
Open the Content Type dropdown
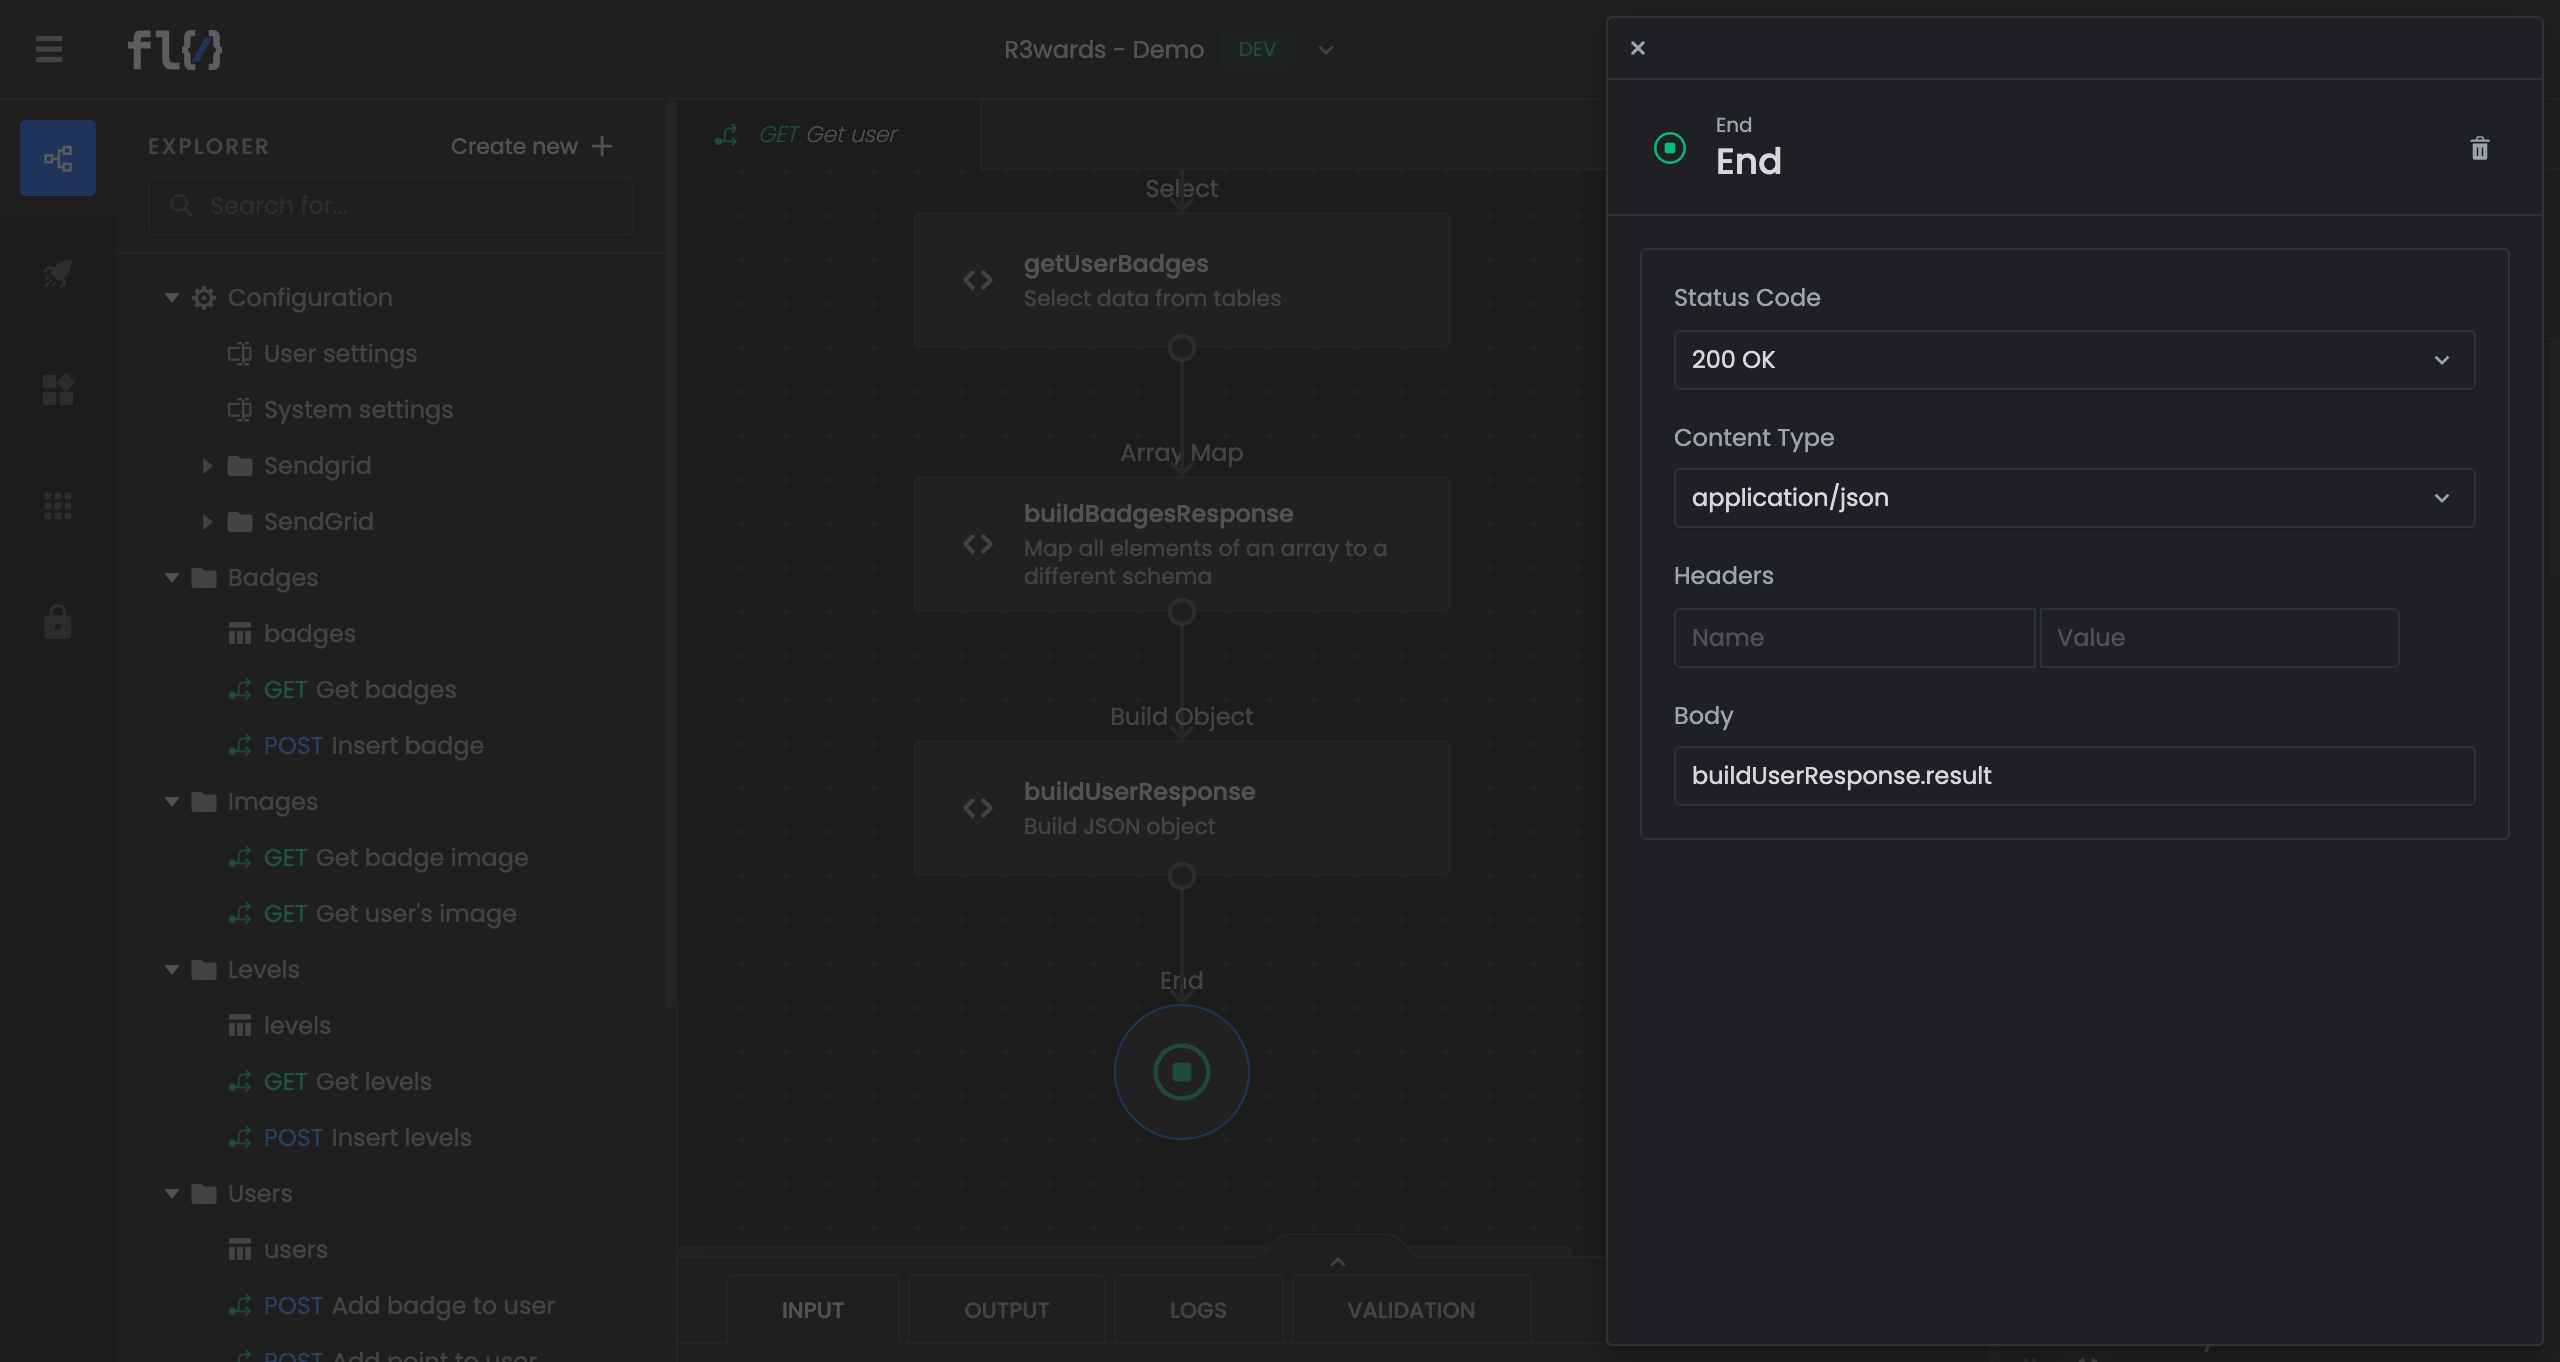pos(2074,498)
